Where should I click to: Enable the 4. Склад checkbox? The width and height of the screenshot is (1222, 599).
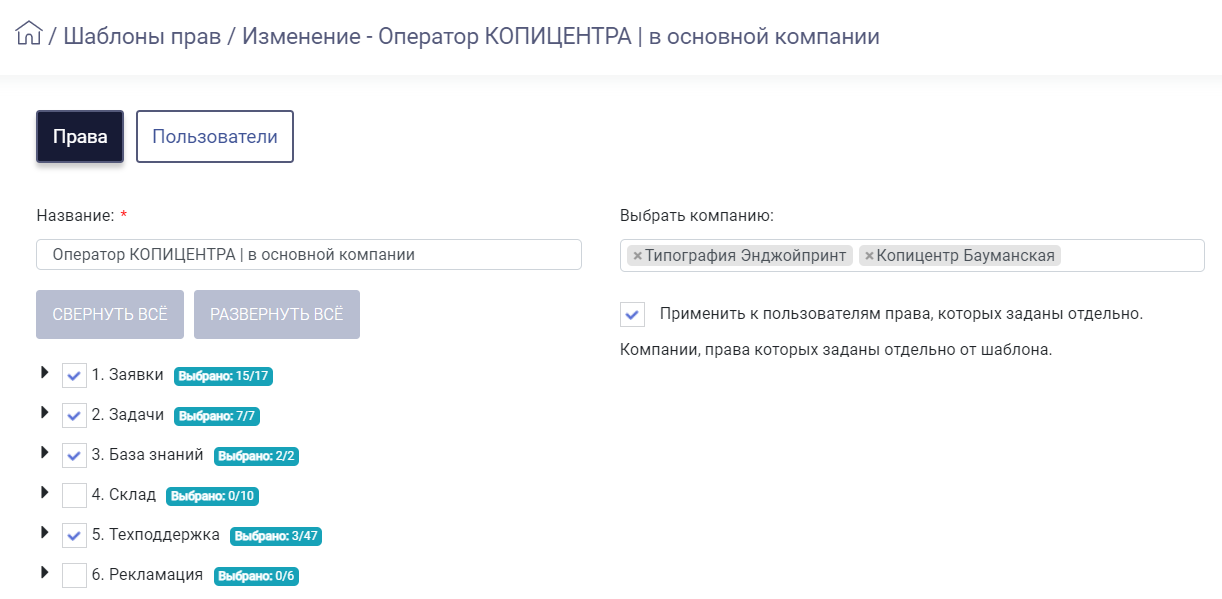pyautogui.click(x=74, y=495)
